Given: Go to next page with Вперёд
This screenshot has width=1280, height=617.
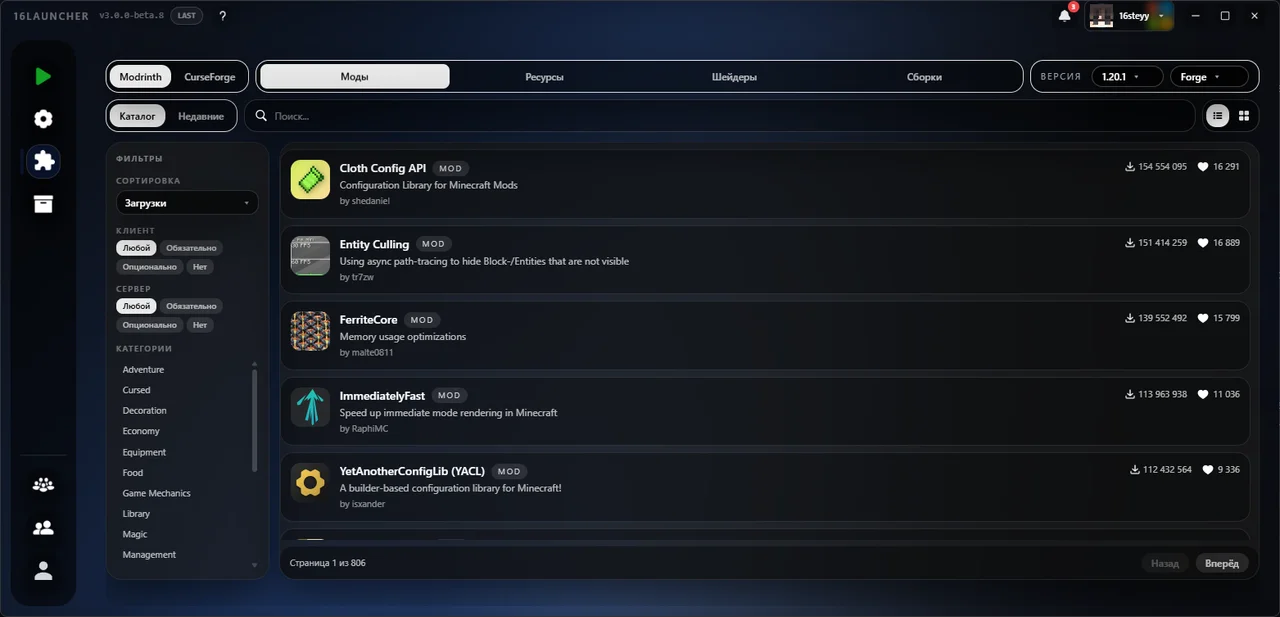Looking at the screenshot, I should 1222,563.
